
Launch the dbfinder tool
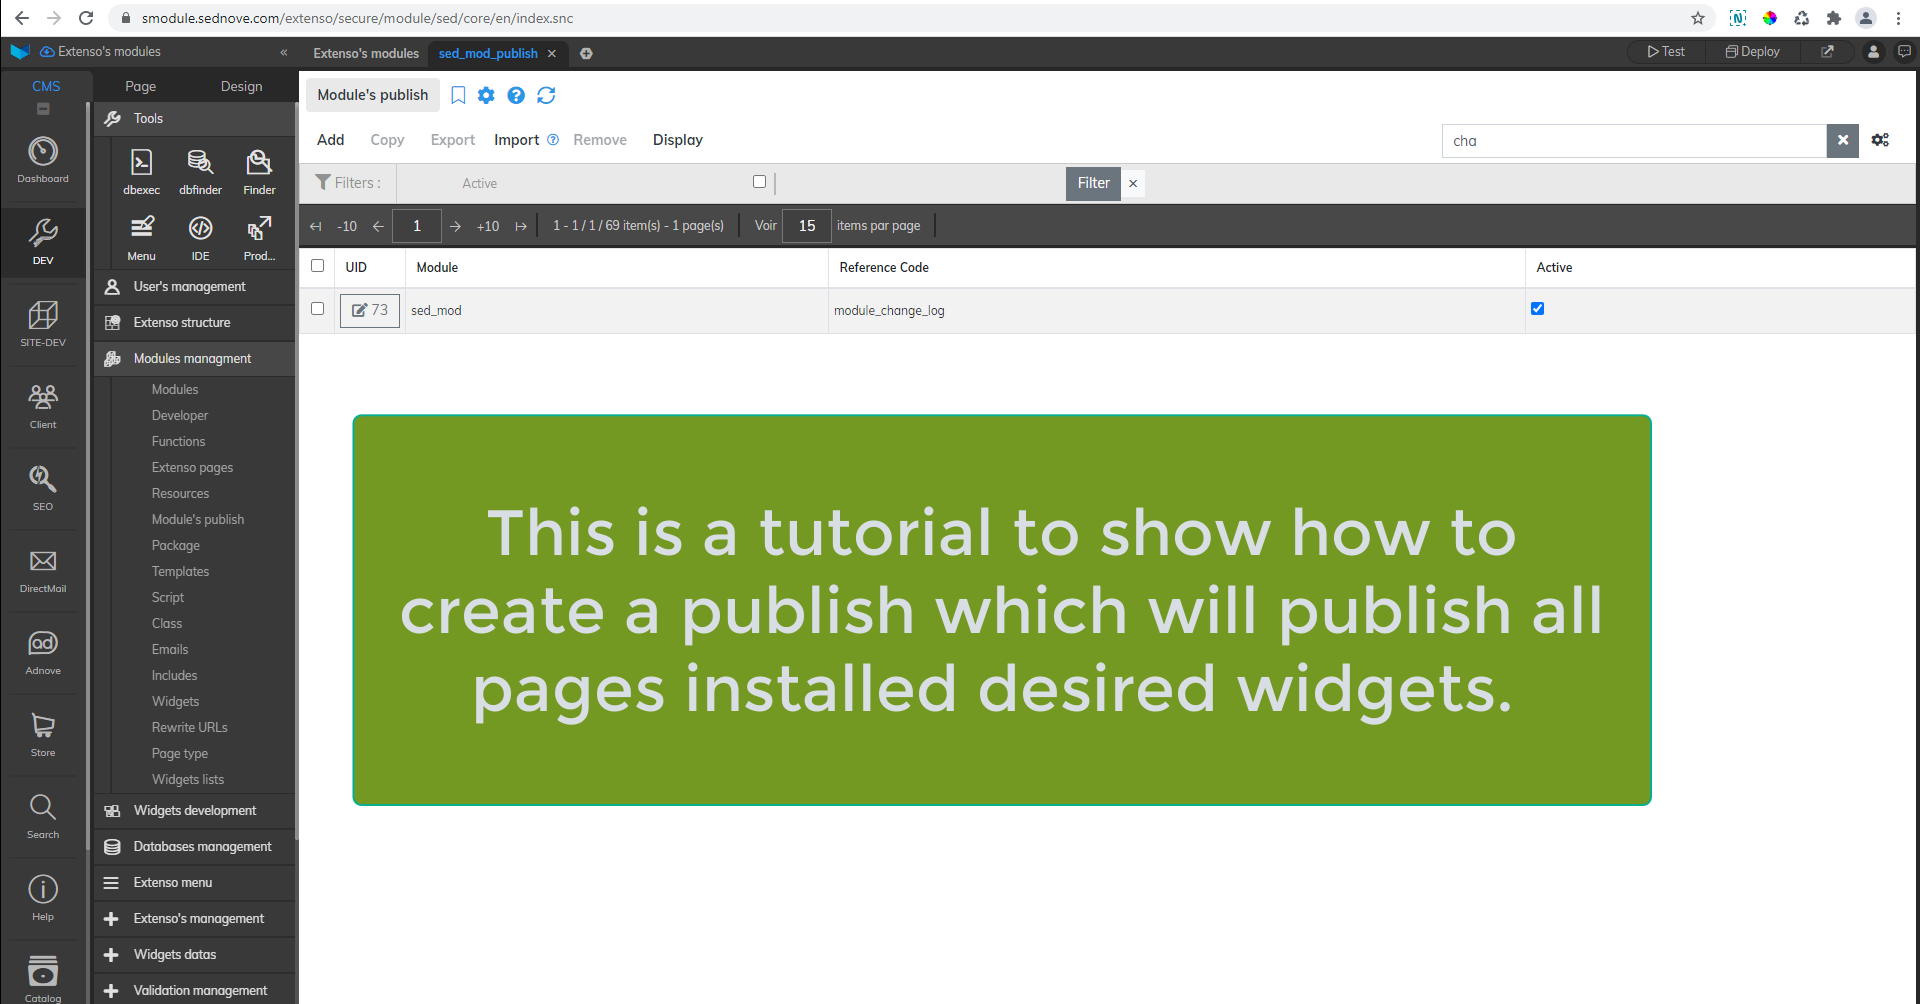point(200,172)
